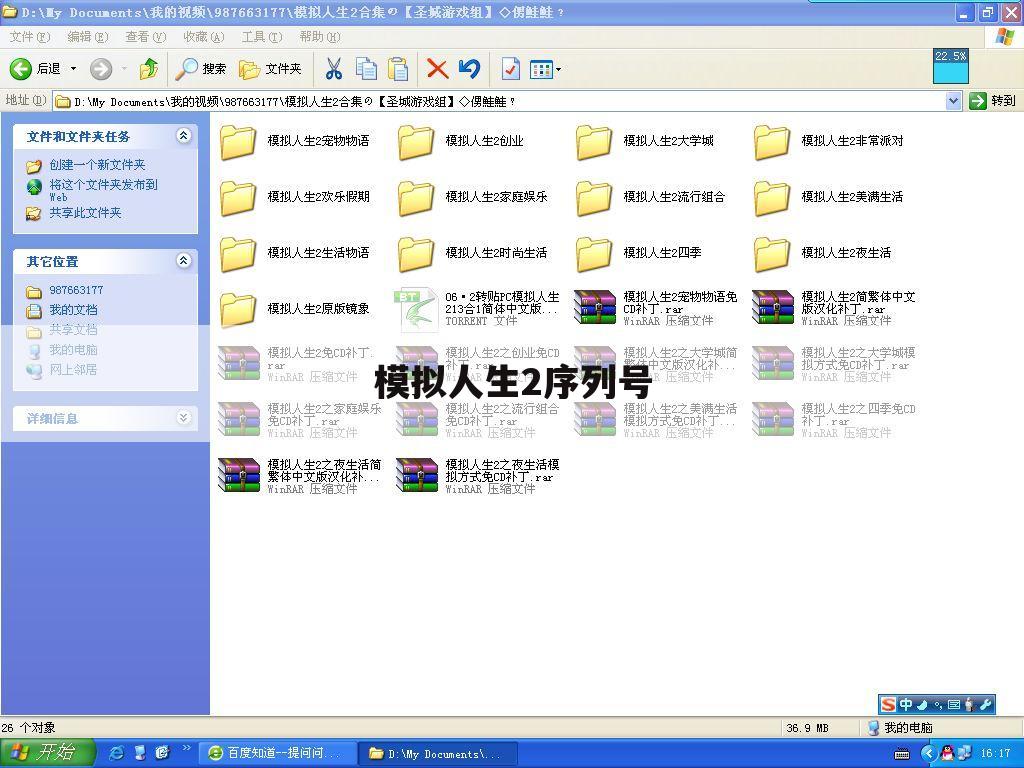The image size is (1024, 768).
Task: Open the 987663177 folder link
Action: (x=76, y=290)
